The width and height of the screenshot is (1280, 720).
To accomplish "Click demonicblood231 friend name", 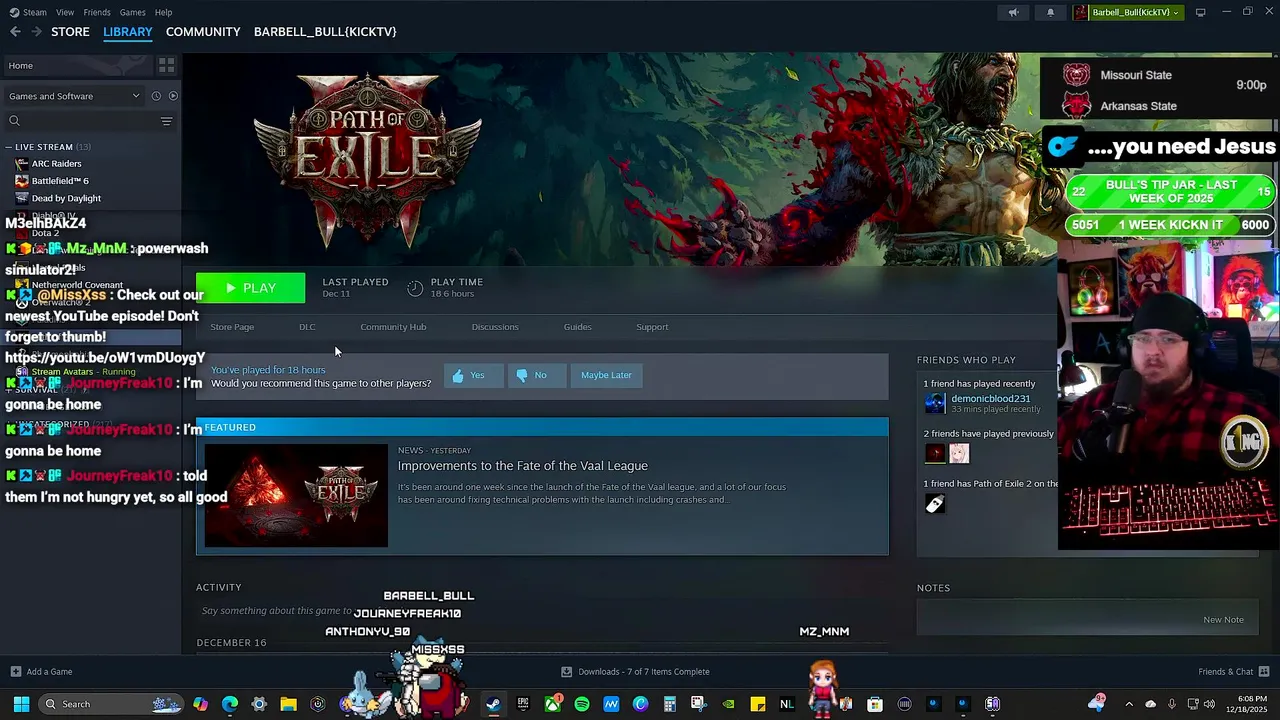I will 990,399.
